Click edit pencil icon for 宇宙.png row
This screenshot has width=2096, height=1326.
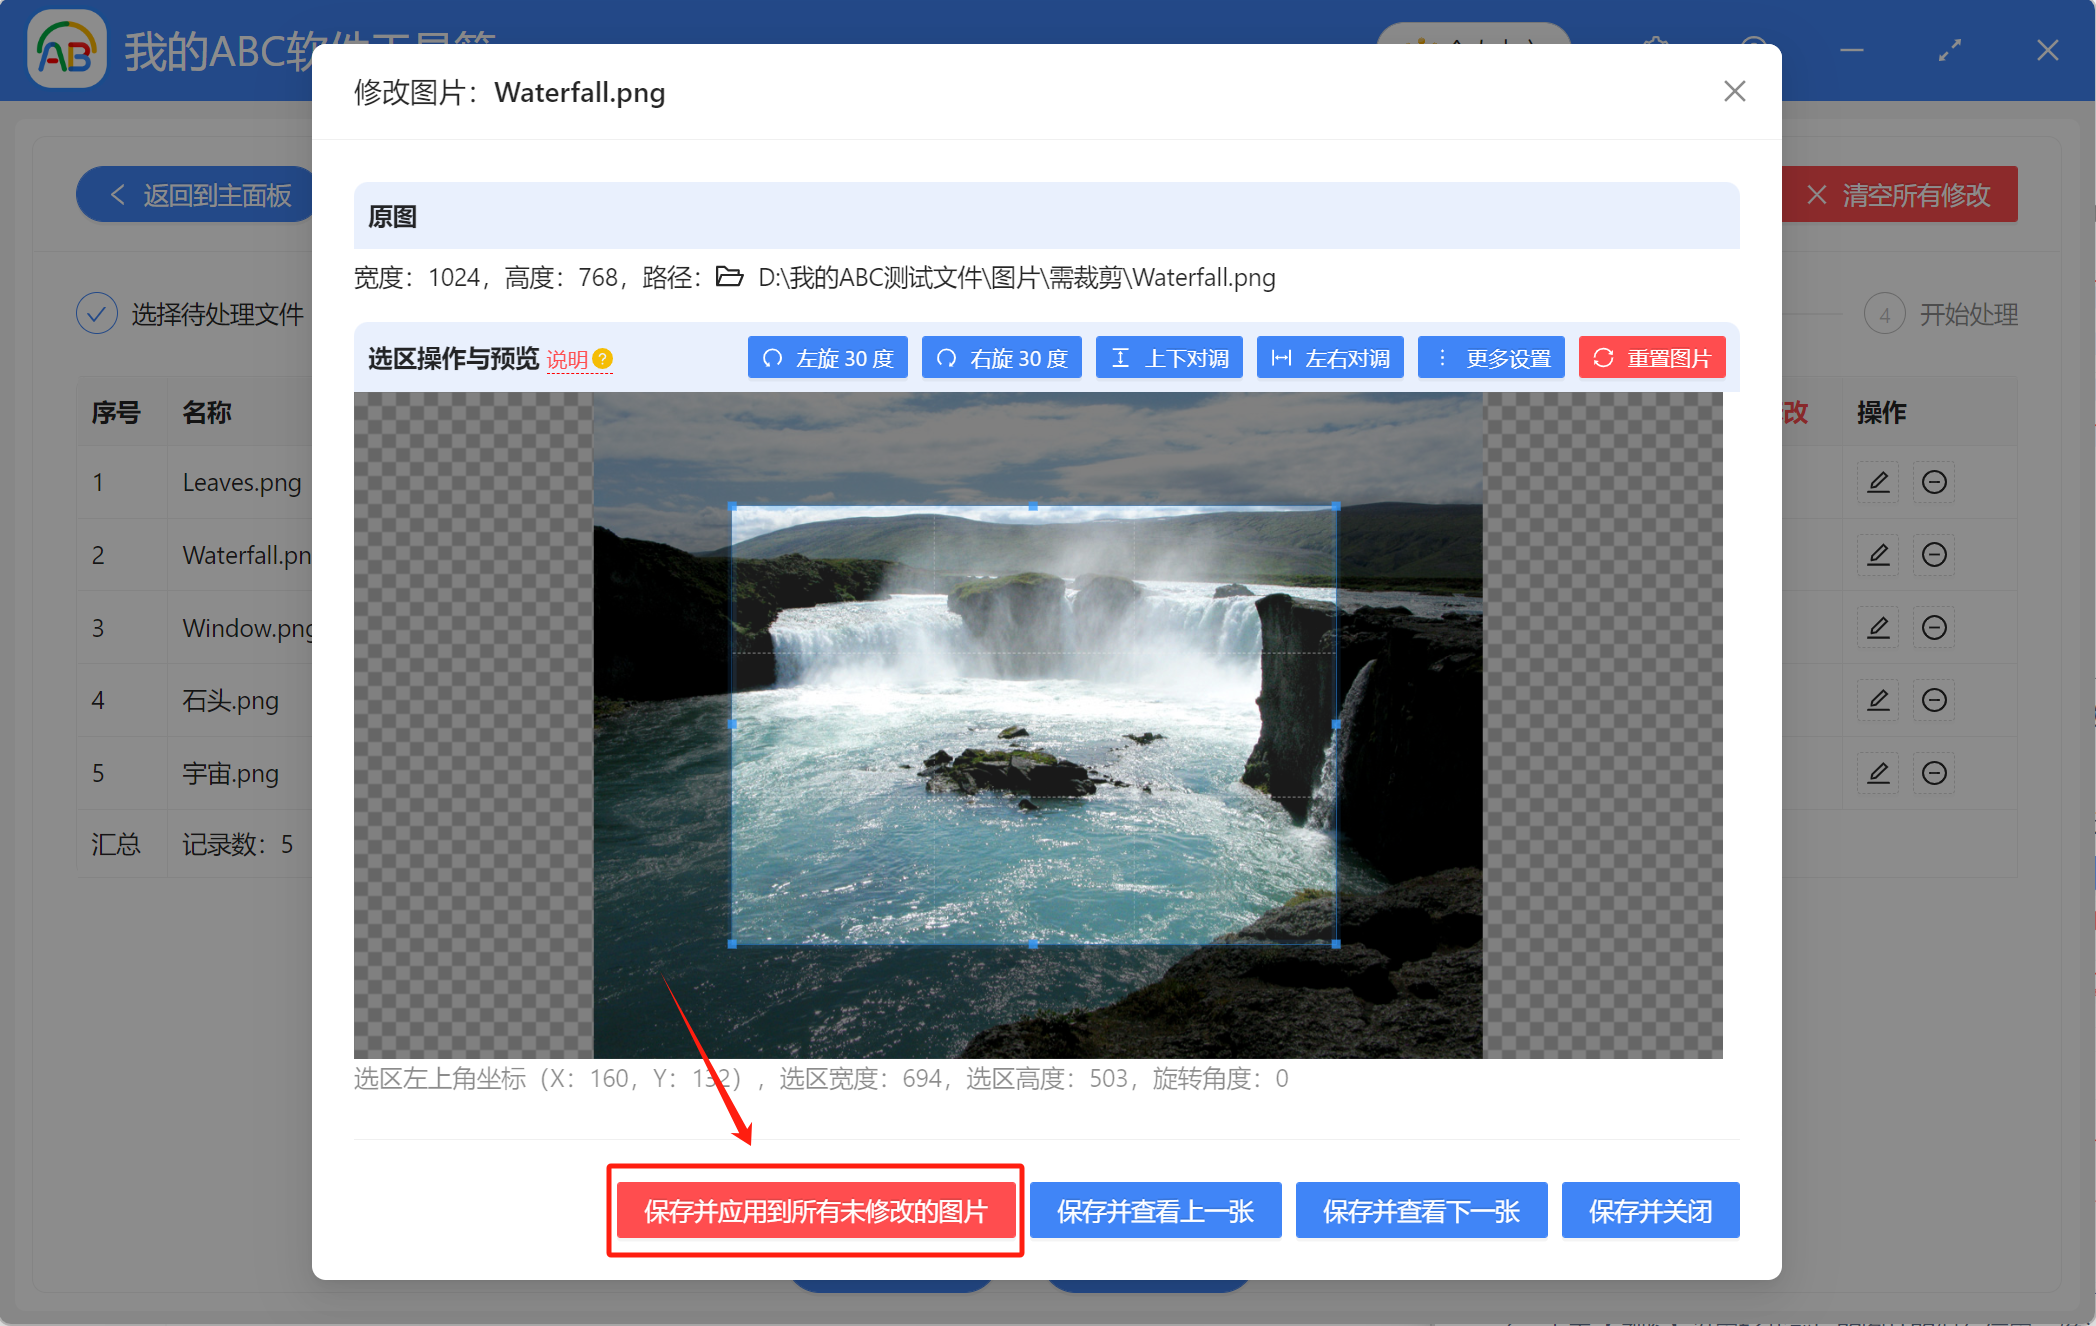pos(1878,773)
